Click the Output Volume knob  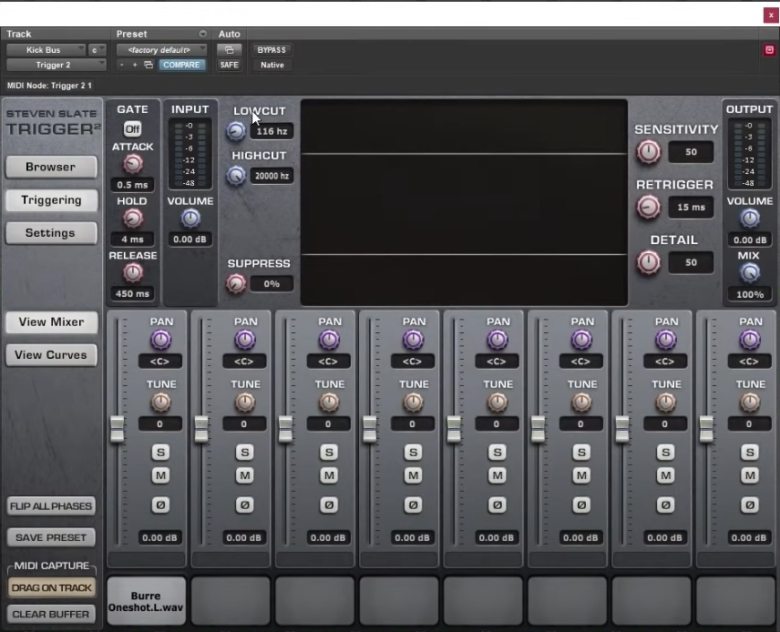pyautogui.click(x=750, y=218)
